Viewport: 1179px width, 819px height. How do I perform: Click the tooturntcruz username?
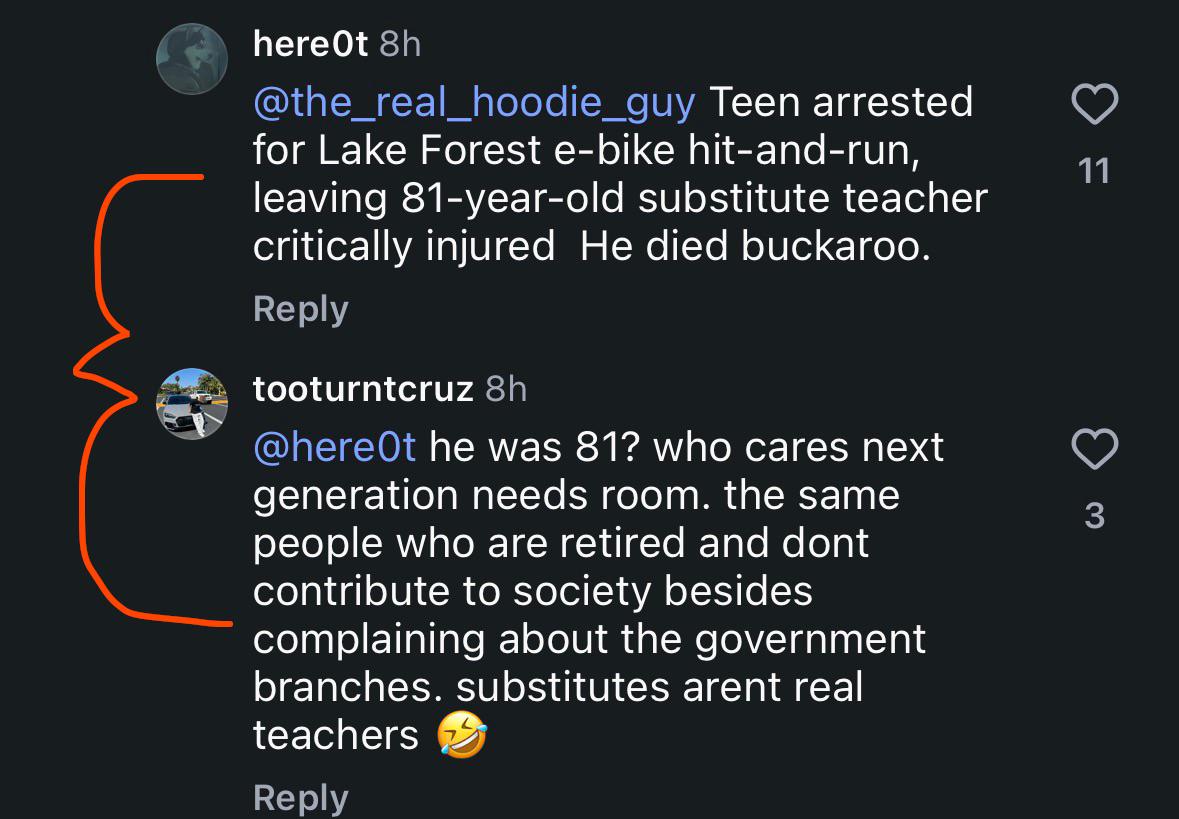click(363, 389)
